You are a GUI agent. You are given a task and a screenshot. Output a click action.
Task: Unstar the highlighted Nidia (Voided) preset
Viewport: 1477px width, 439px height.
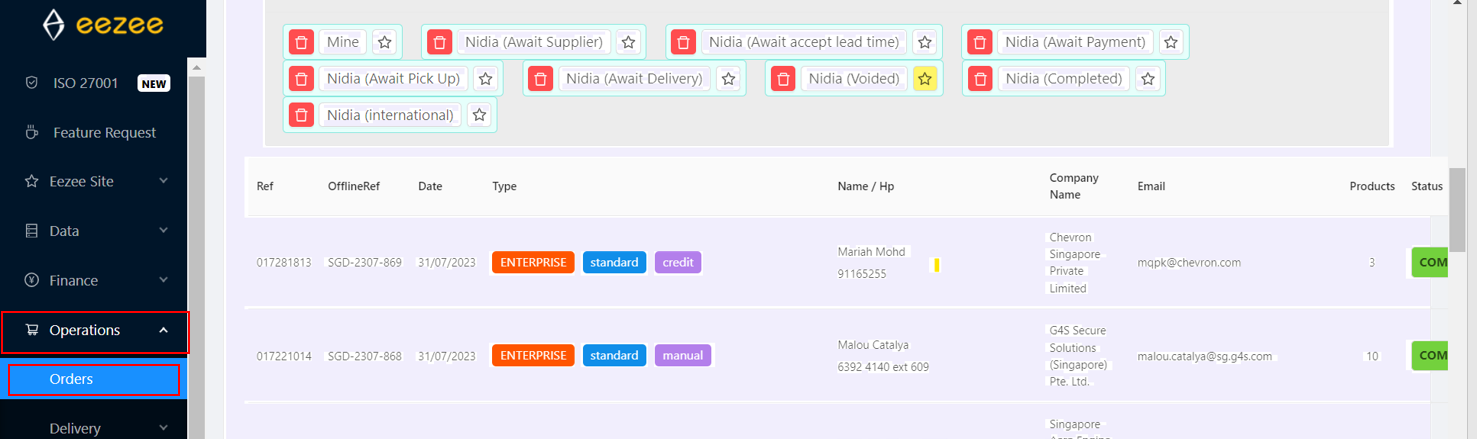click(925, 78)
